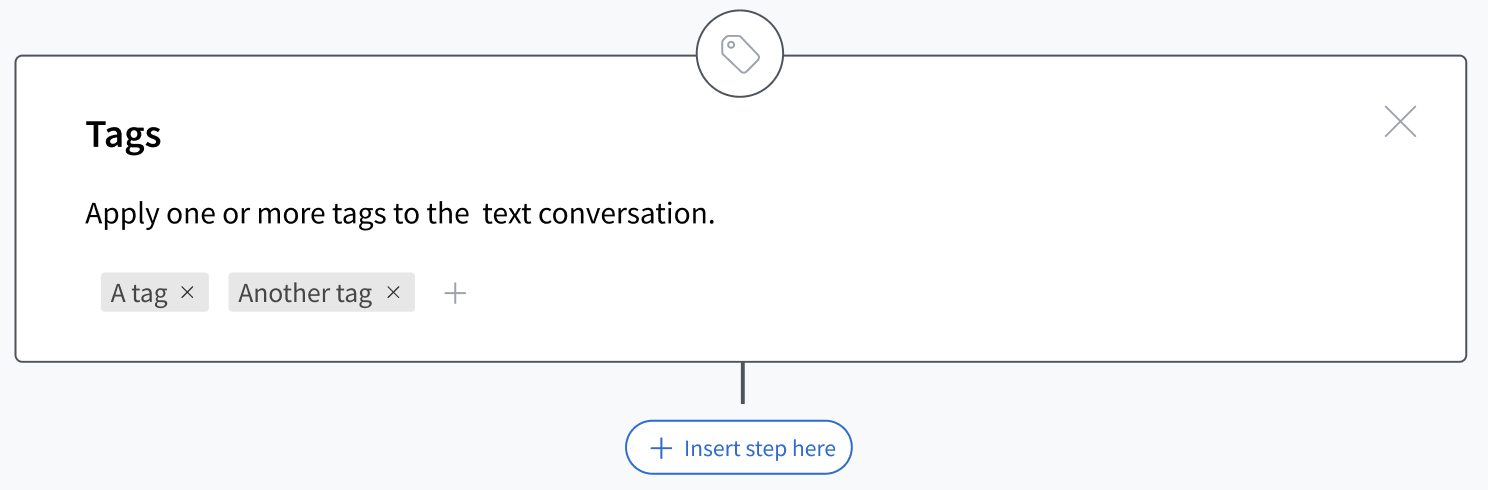
Task: Add a new tag with the plus icon
Action: [455, 293]
